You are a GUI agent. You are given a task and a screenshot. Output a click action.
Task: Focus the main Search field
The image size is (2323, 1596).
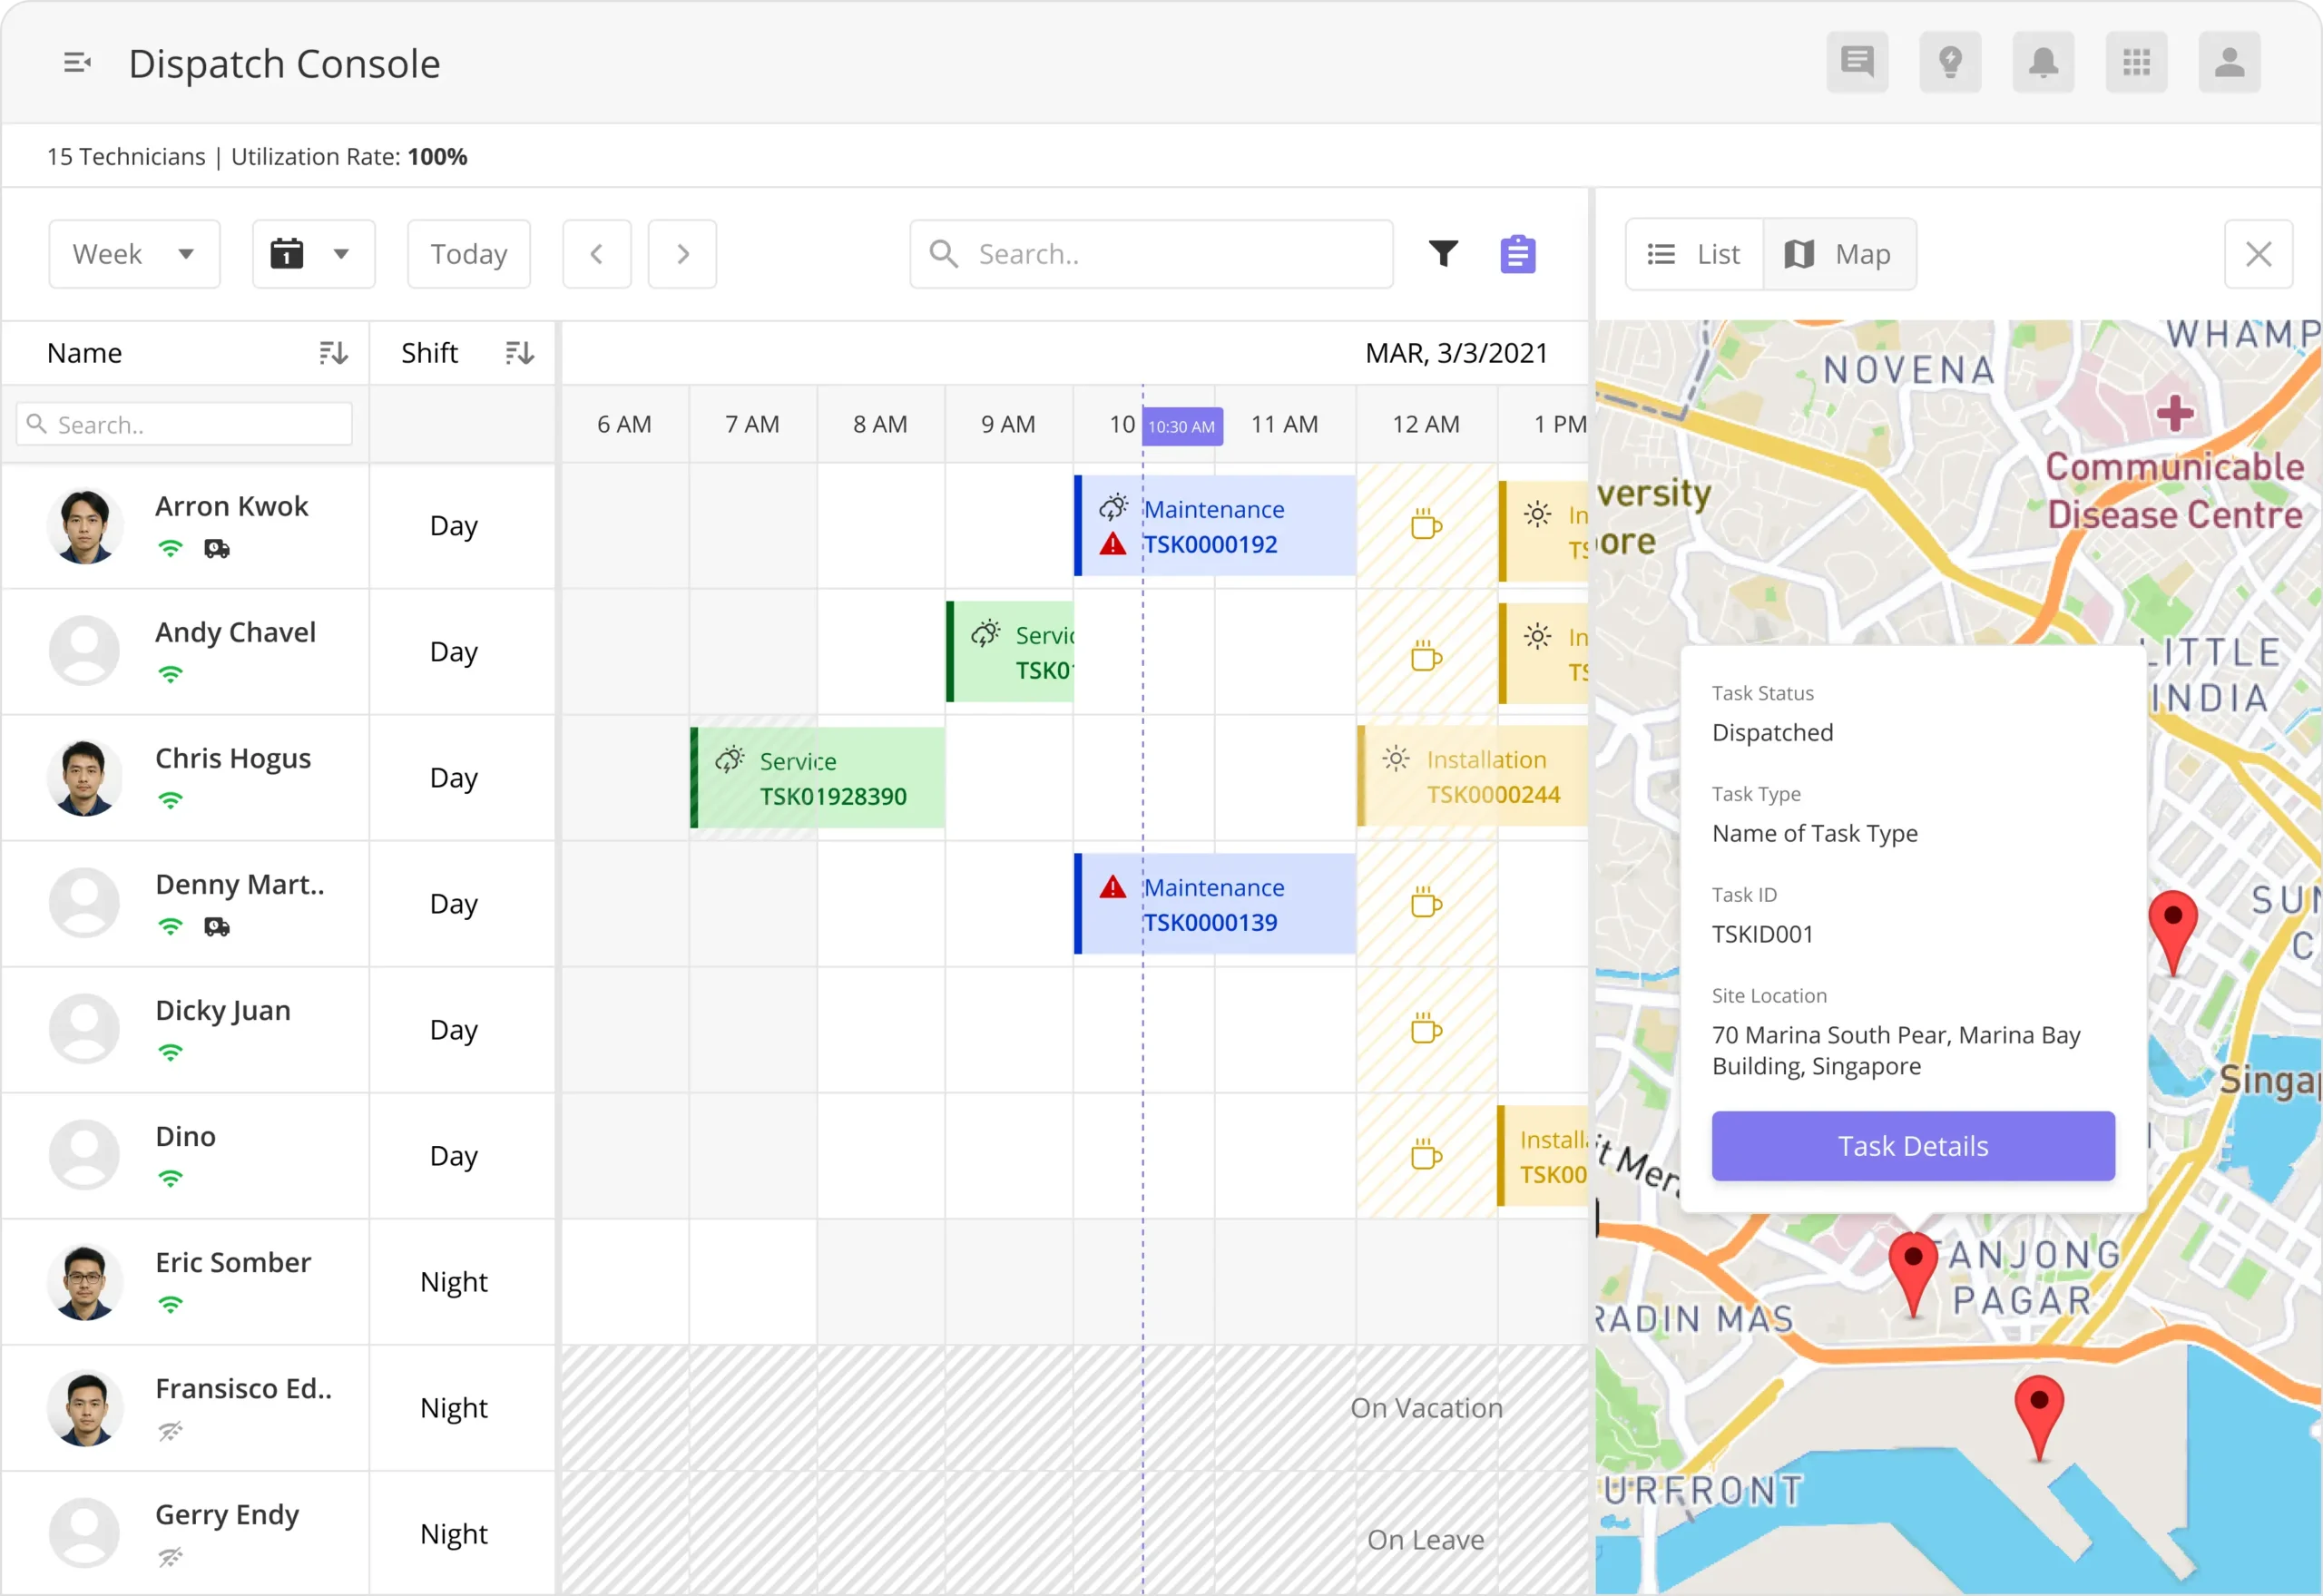tap(1151, 254)
